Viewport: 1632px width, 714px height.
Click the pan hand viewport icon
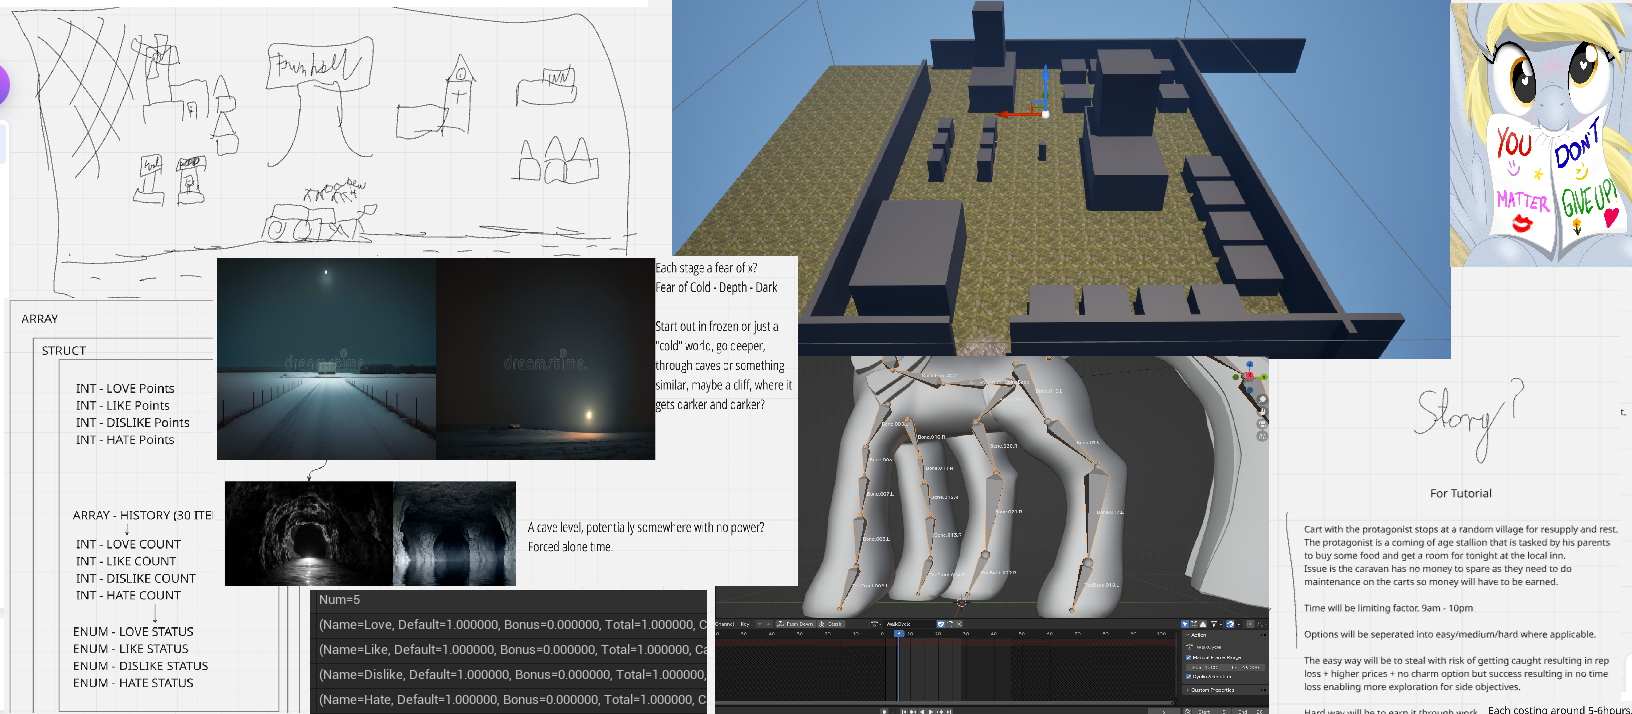click(x=1262, y=411)
